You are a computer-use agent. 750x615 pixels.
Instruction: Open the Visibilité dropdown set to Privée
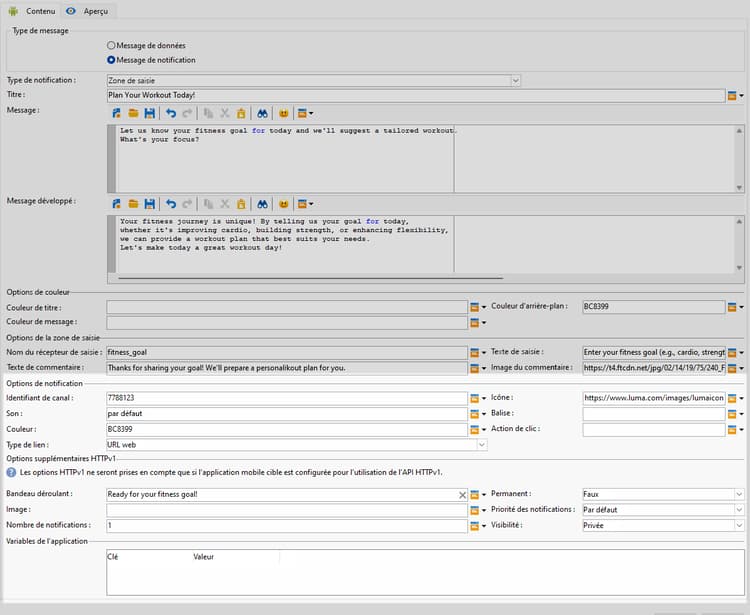(x=738, y=525)
